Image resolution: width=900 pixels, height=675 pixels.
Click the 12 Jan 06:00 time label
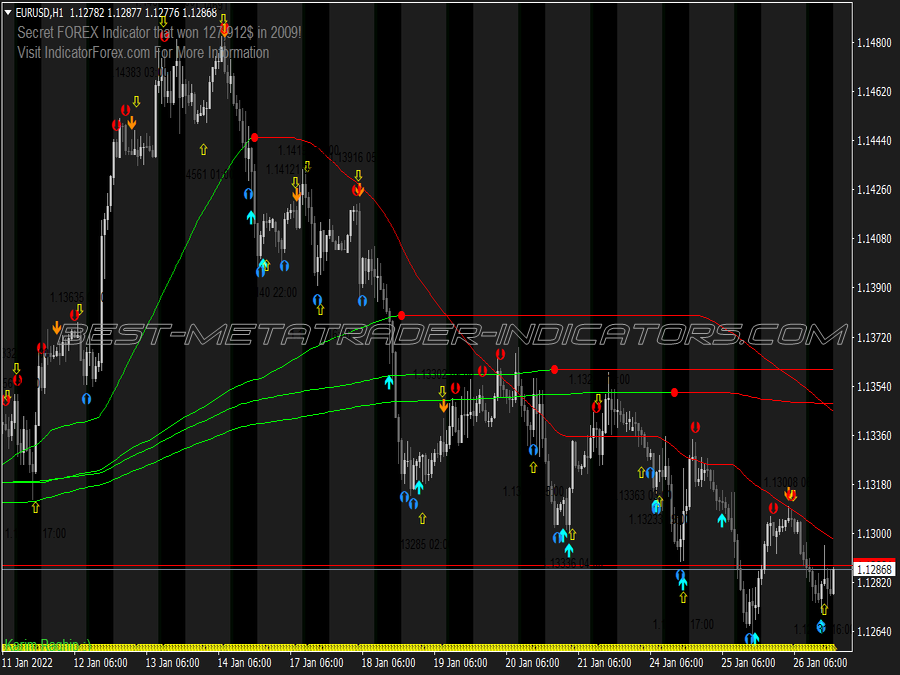tap(100, 663)
